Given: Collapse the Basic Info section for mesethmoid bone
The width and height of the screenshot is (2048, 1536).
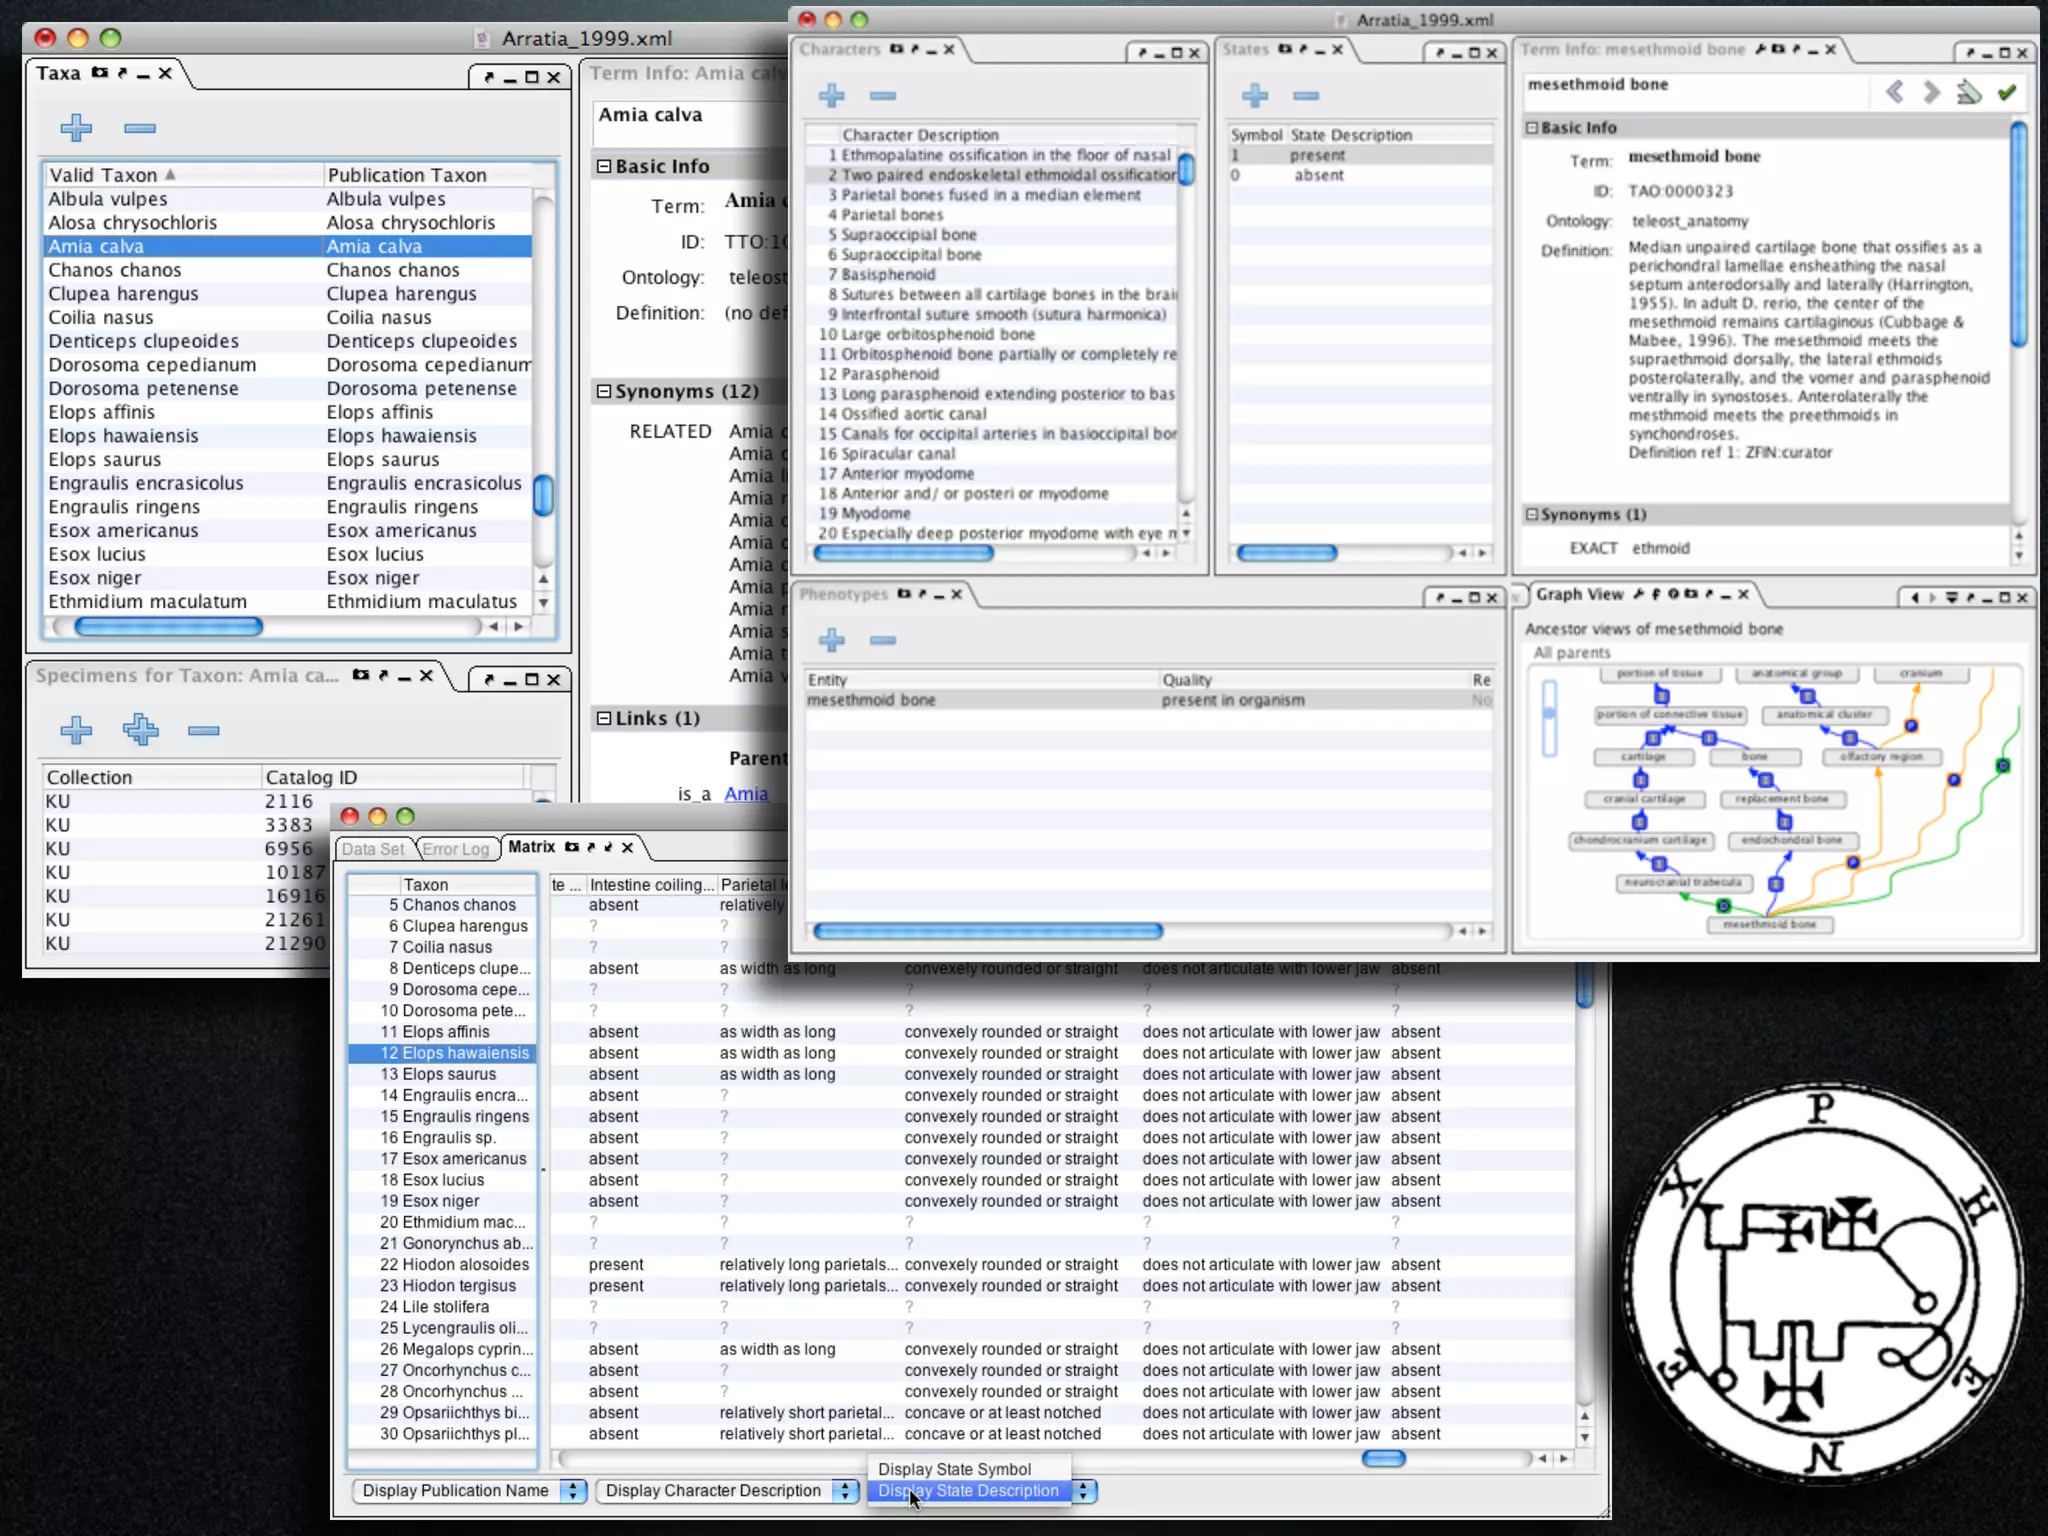Looking at the screenshot, I should pyautogui.click(x=1531, y=128).
